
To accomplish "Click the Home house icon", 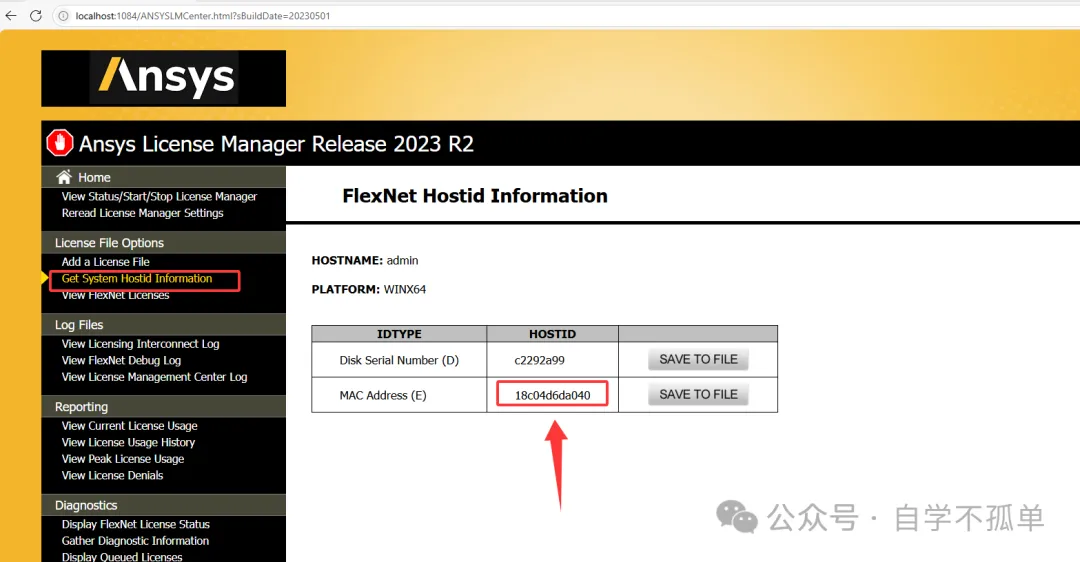I will [64, 177].
